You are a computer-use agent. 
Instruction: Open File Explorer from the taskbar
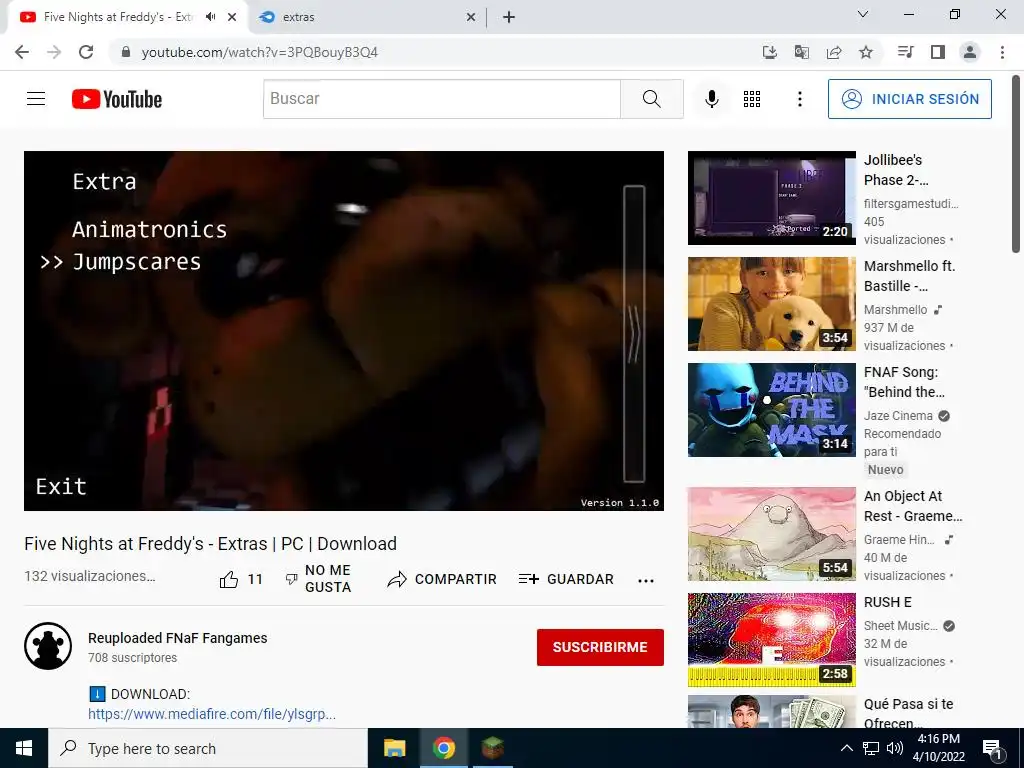[x=394, y=748]
